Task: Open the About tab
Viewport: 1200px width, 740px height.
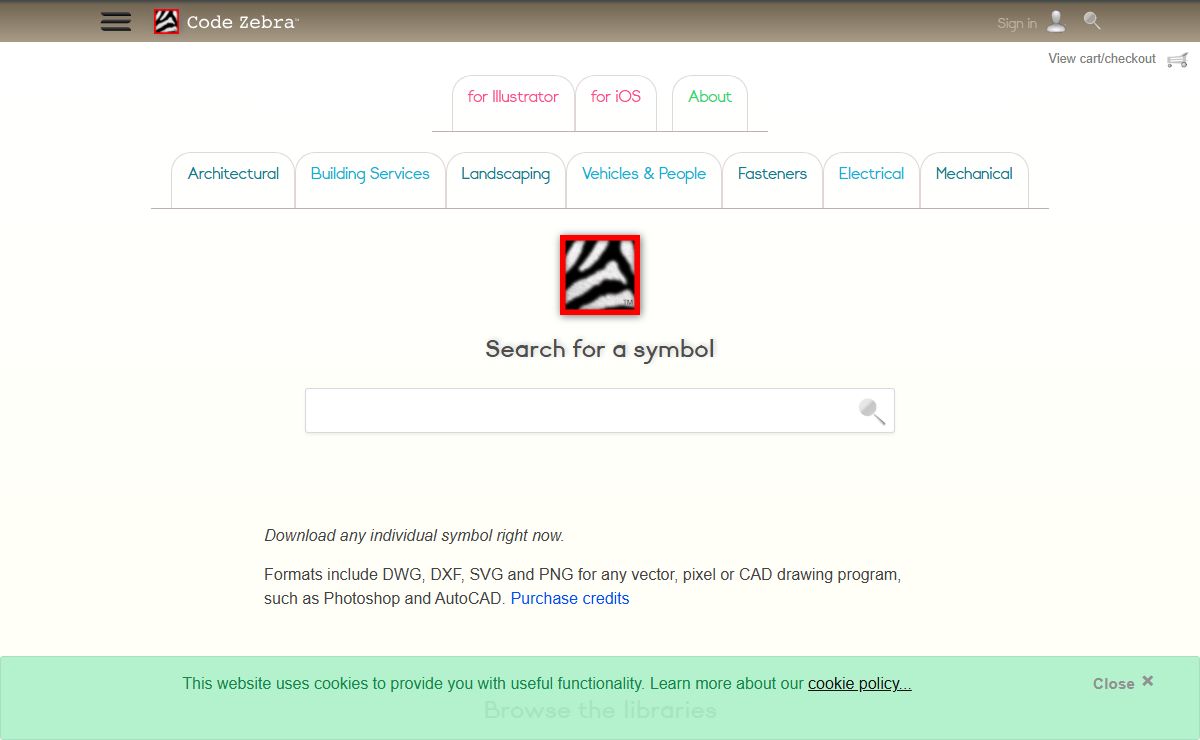Action: 710,103
